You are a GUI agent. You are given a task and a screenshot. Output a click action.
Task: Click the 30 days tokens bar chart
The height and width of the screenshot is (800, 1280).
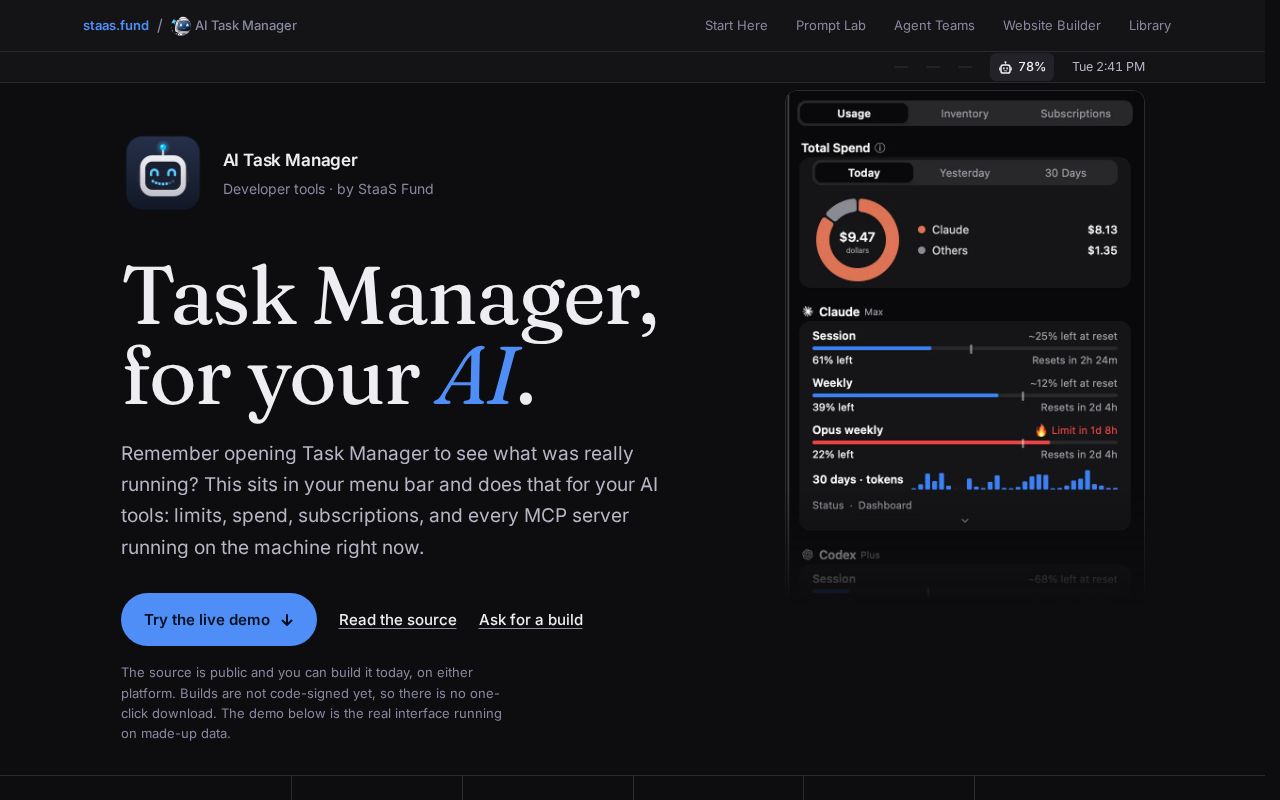click(1015, 480)
